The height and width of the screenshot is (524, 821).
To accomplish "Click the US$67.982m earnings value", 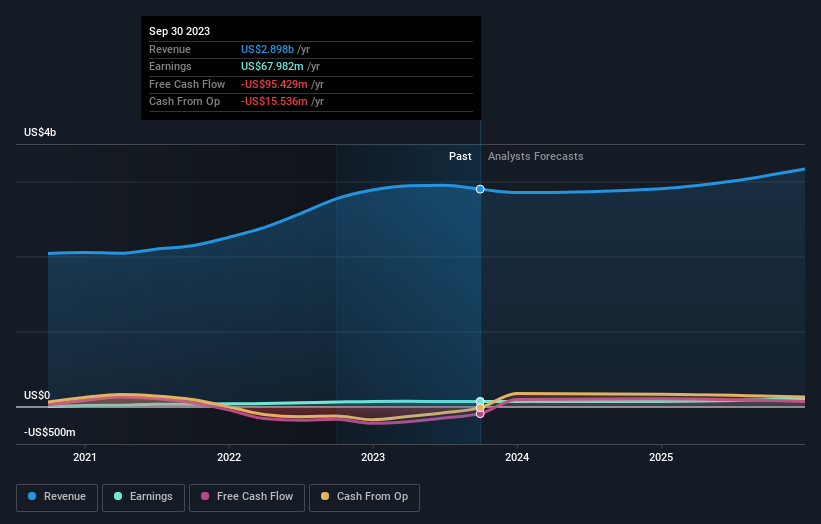I will pyautogui.click(x=272, y=66).
